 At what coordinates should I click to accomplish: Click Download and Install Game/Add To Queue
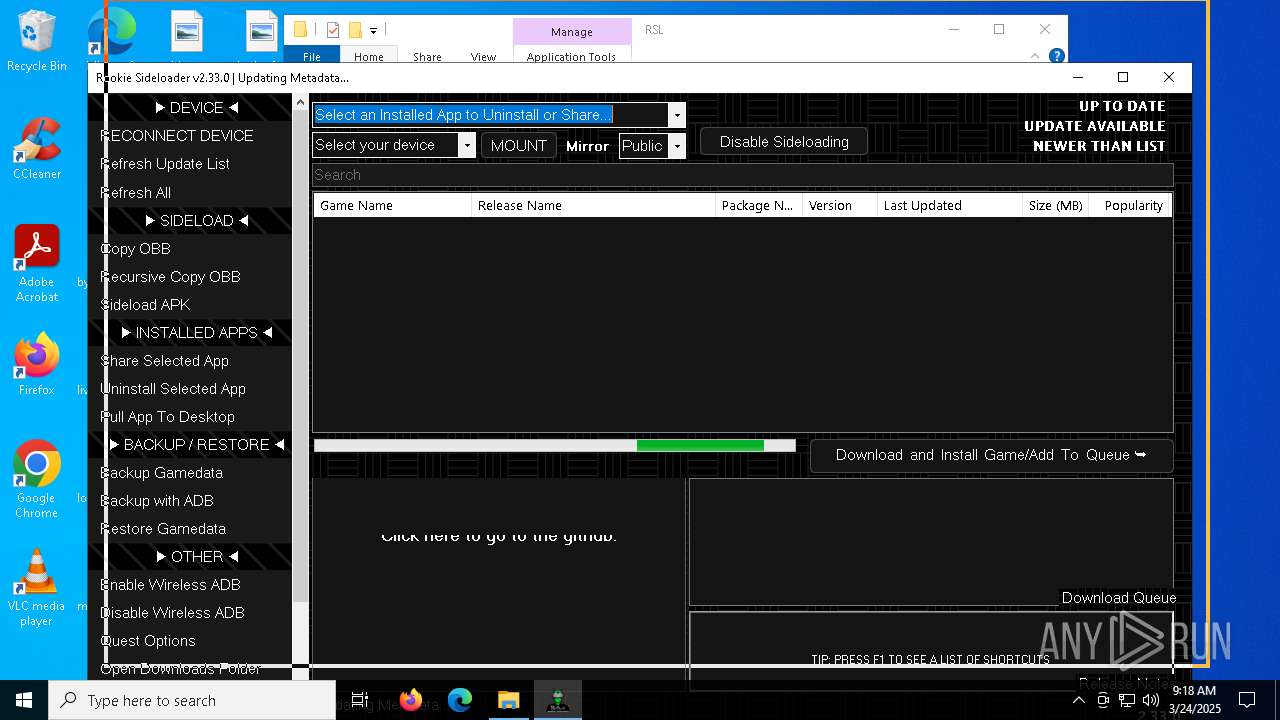[991, 455]
